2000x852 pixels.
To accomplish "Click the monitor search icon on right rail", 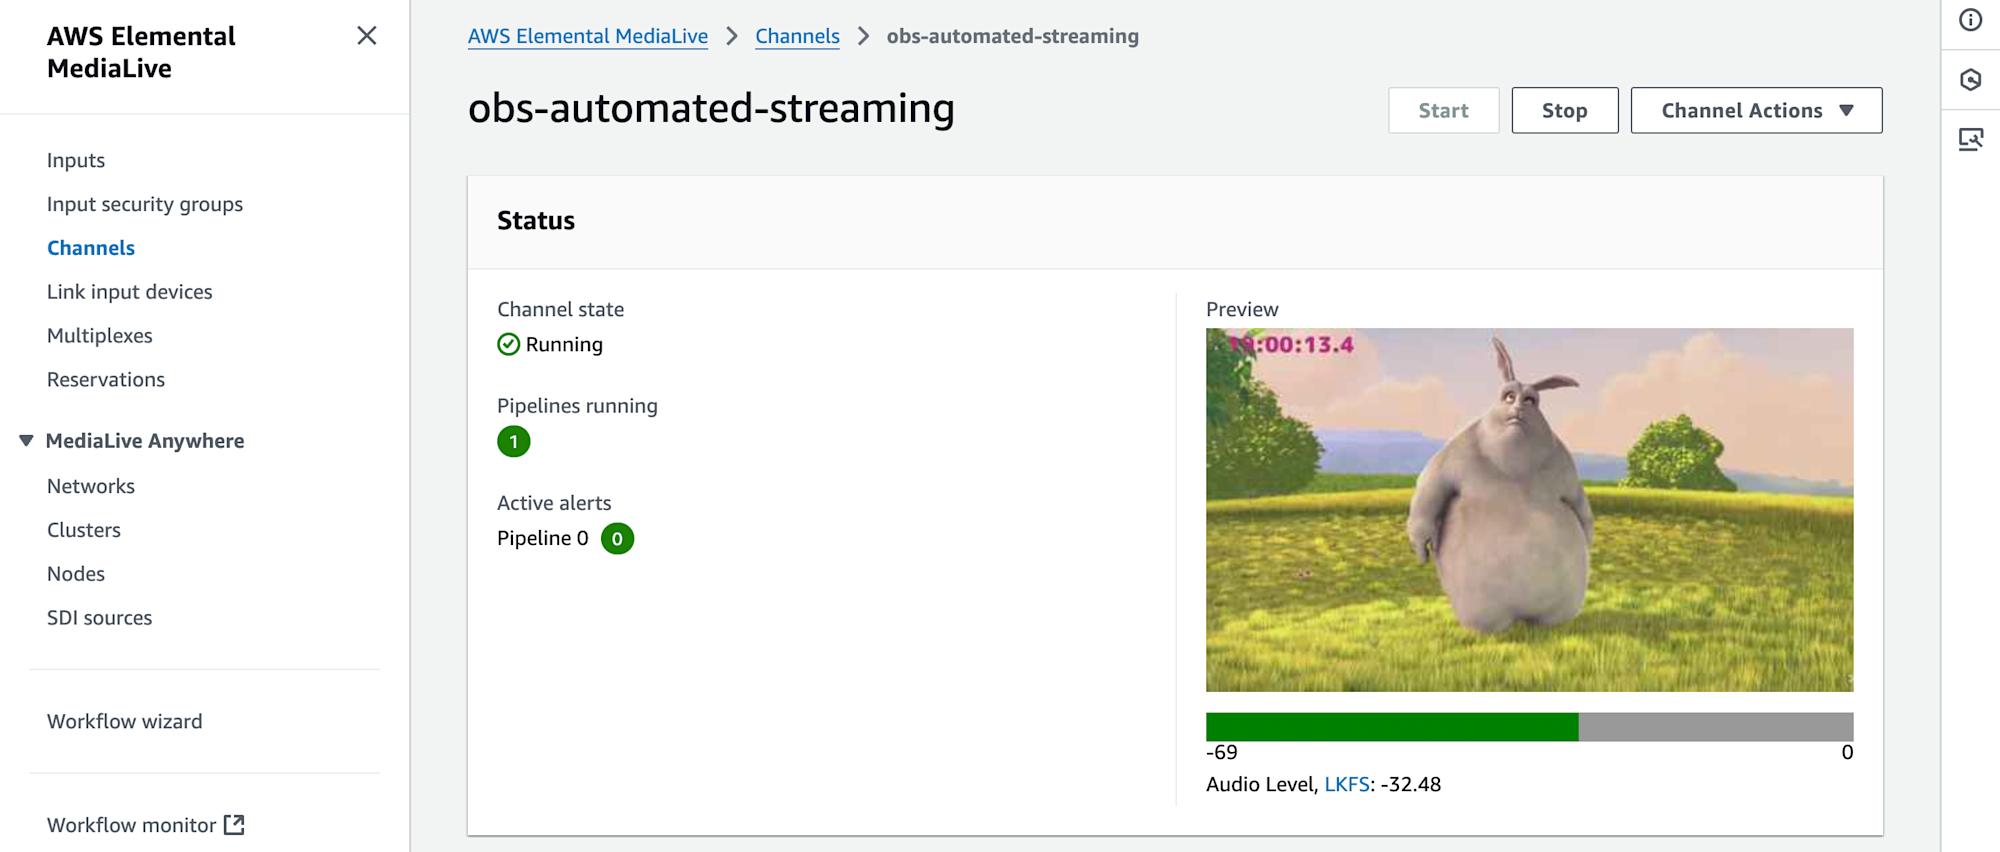I will 1970,139.
